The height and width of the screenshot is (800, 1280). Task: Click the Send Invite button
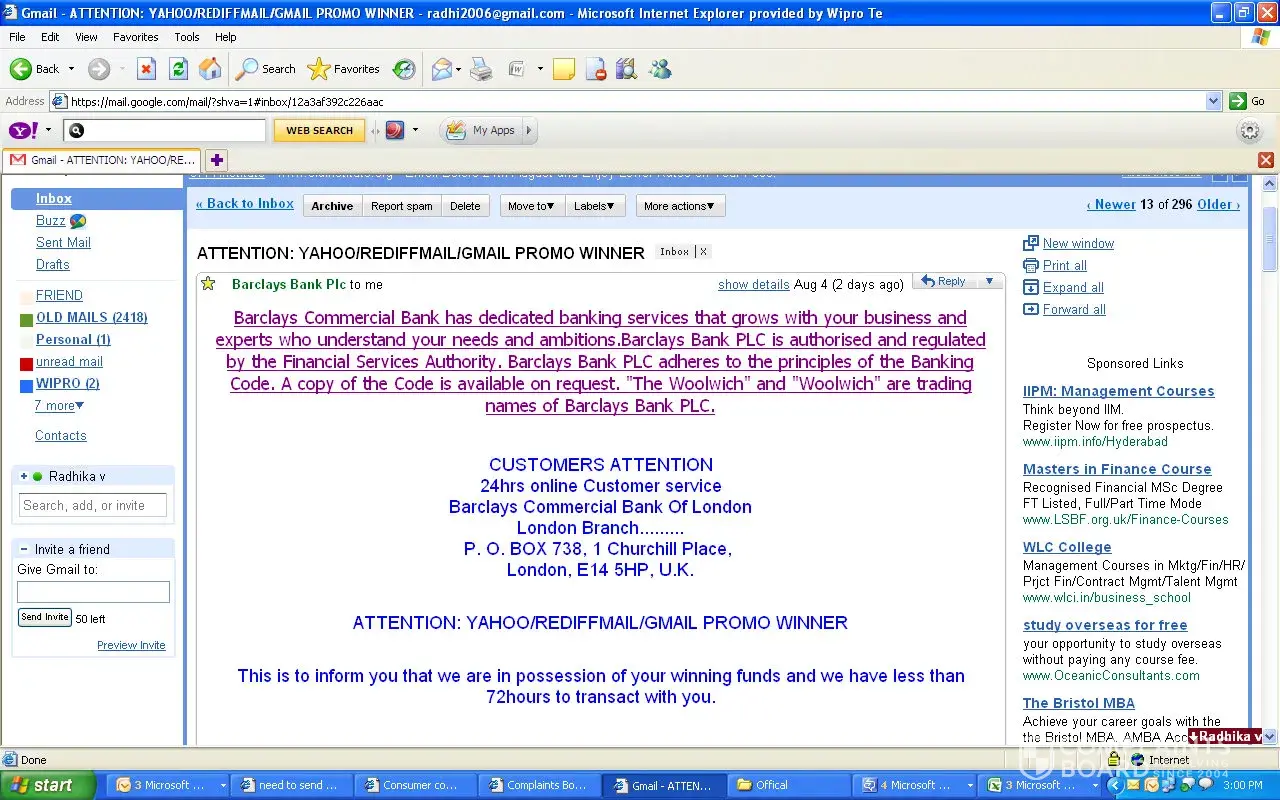click(44, 617)
